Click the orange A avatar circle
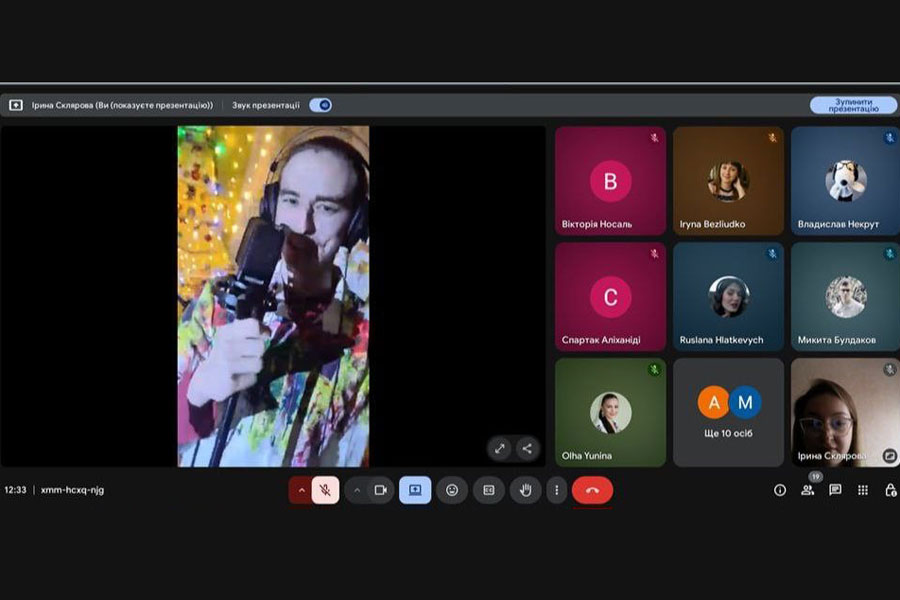 point(713,402)
